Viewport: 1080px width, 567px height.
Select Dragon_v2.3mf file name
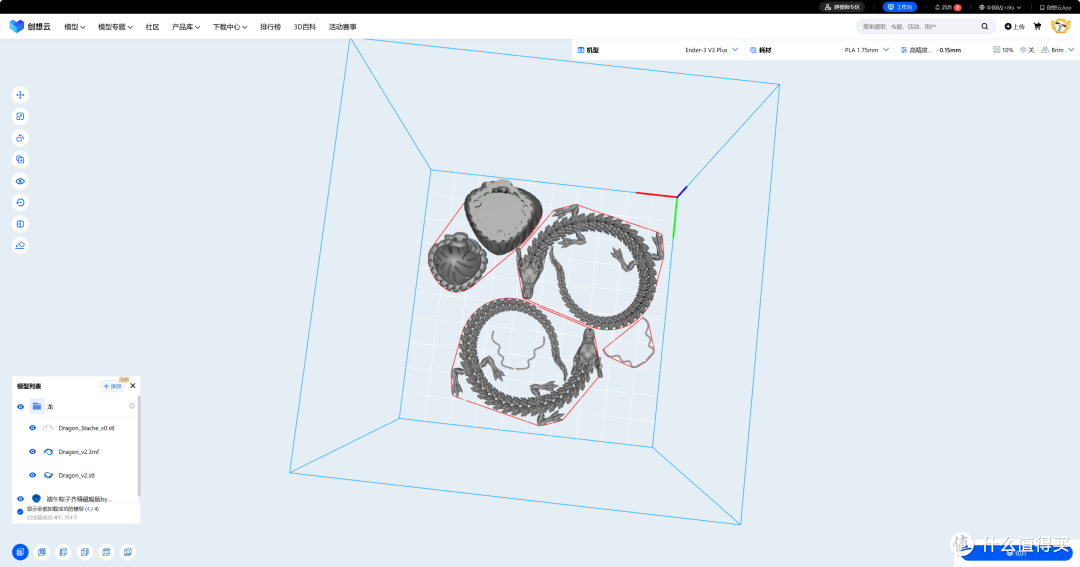pos(79,452)
